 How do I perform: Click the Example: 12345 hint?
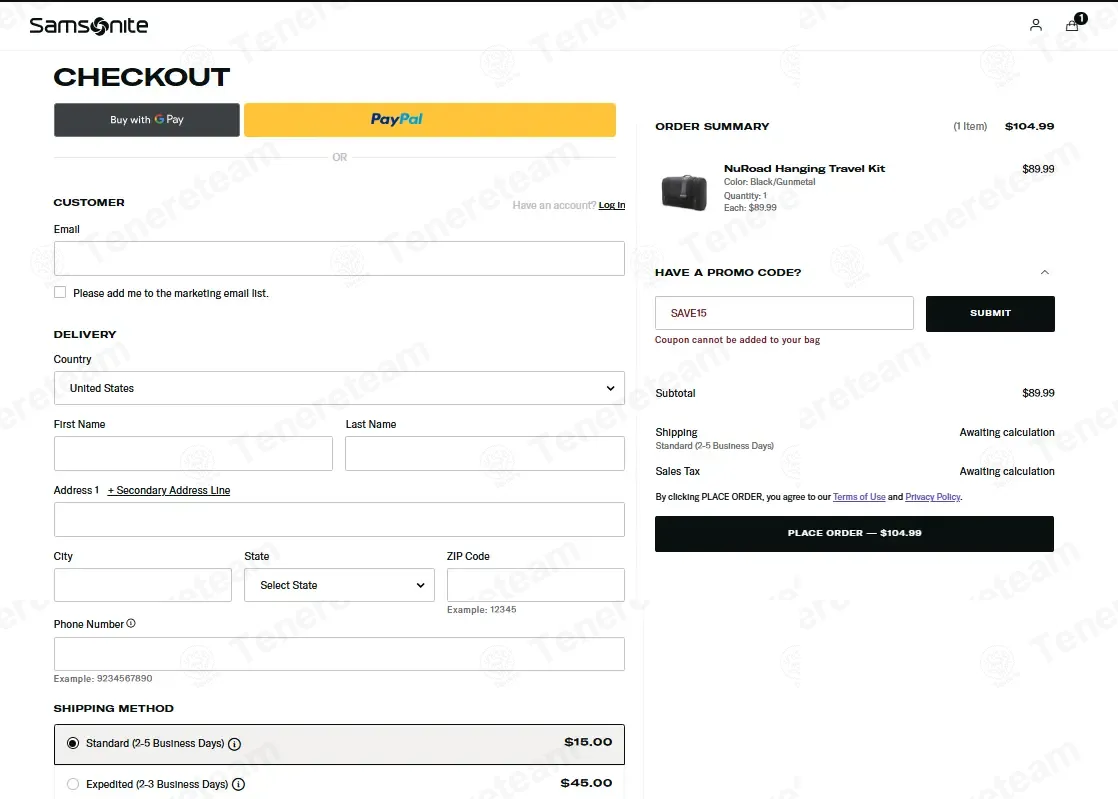(x=481, y=609)
